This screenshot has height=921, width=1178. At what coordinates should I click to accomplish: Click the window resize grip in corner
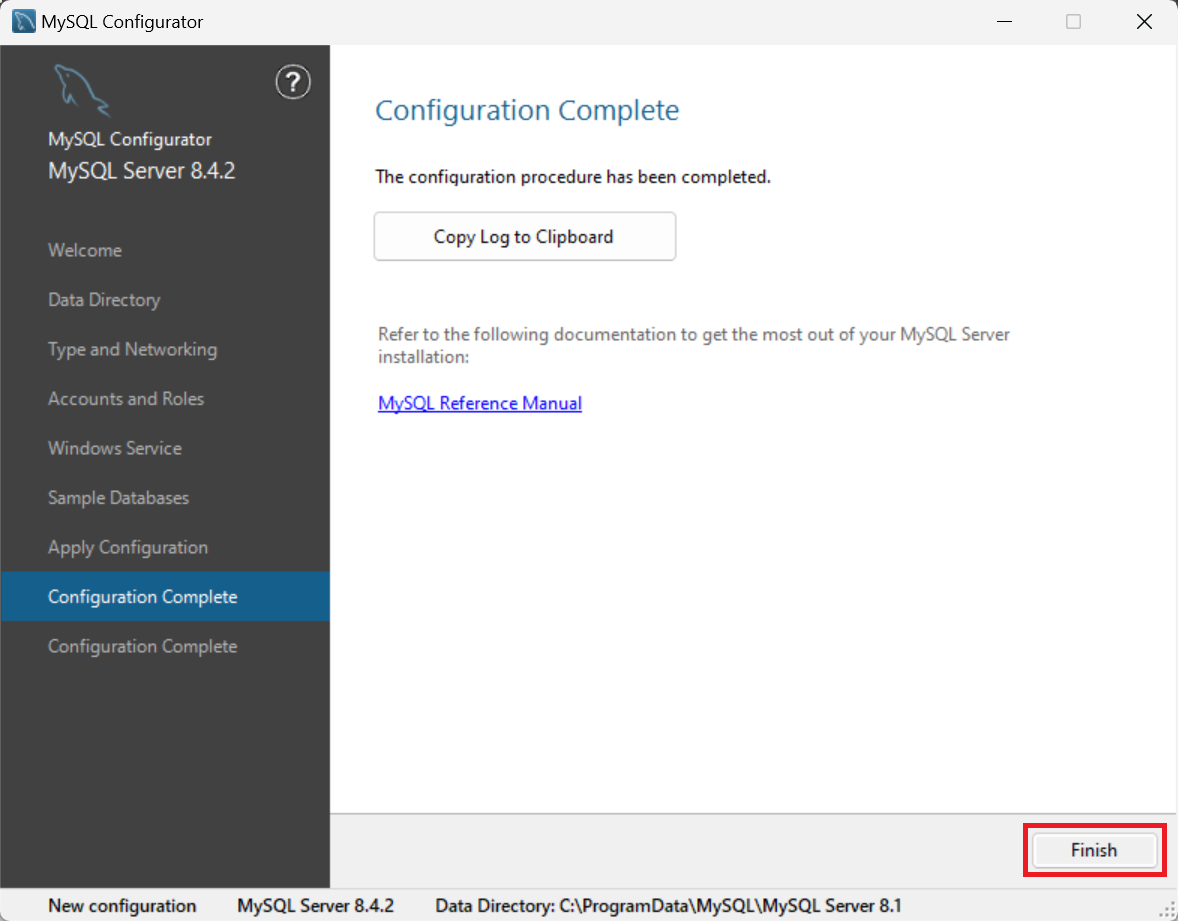[x=1167, y=910]
